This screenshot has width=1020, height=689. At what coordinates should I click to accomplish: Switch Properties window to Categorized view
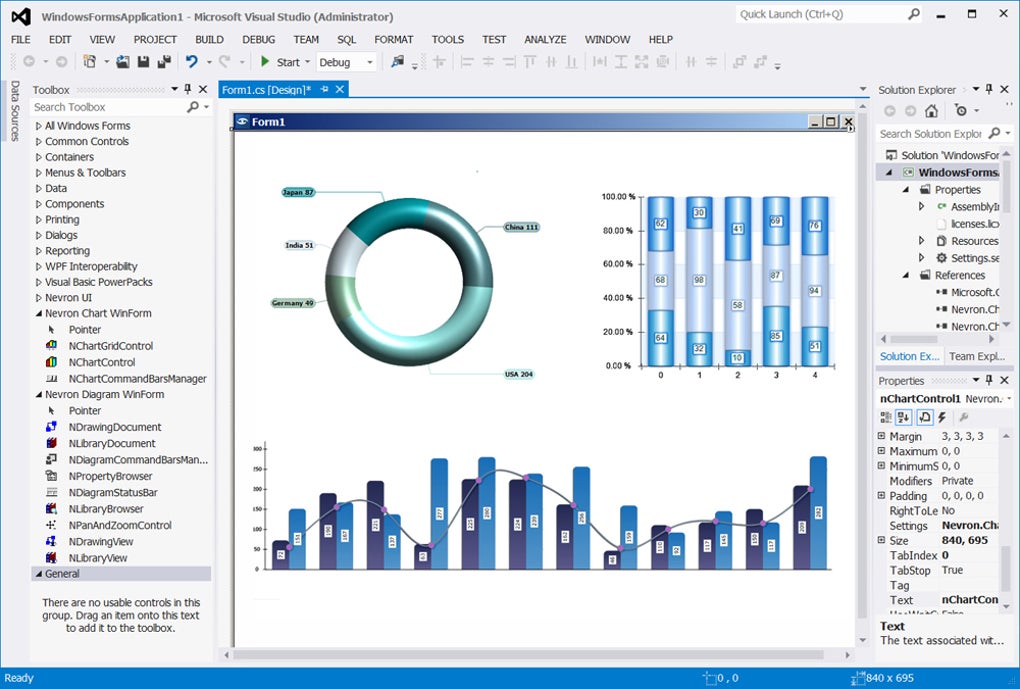(x=887, y=418)
